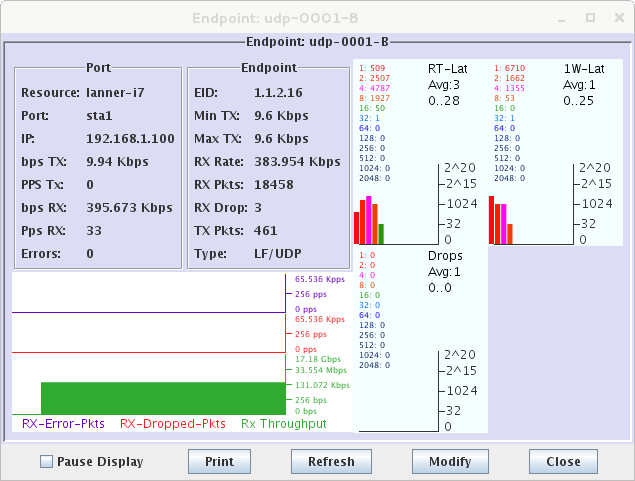Click RT-Lat bucket '8: 1927'
Viewport: 635px width, 481px height.
(x=374, y=98)
